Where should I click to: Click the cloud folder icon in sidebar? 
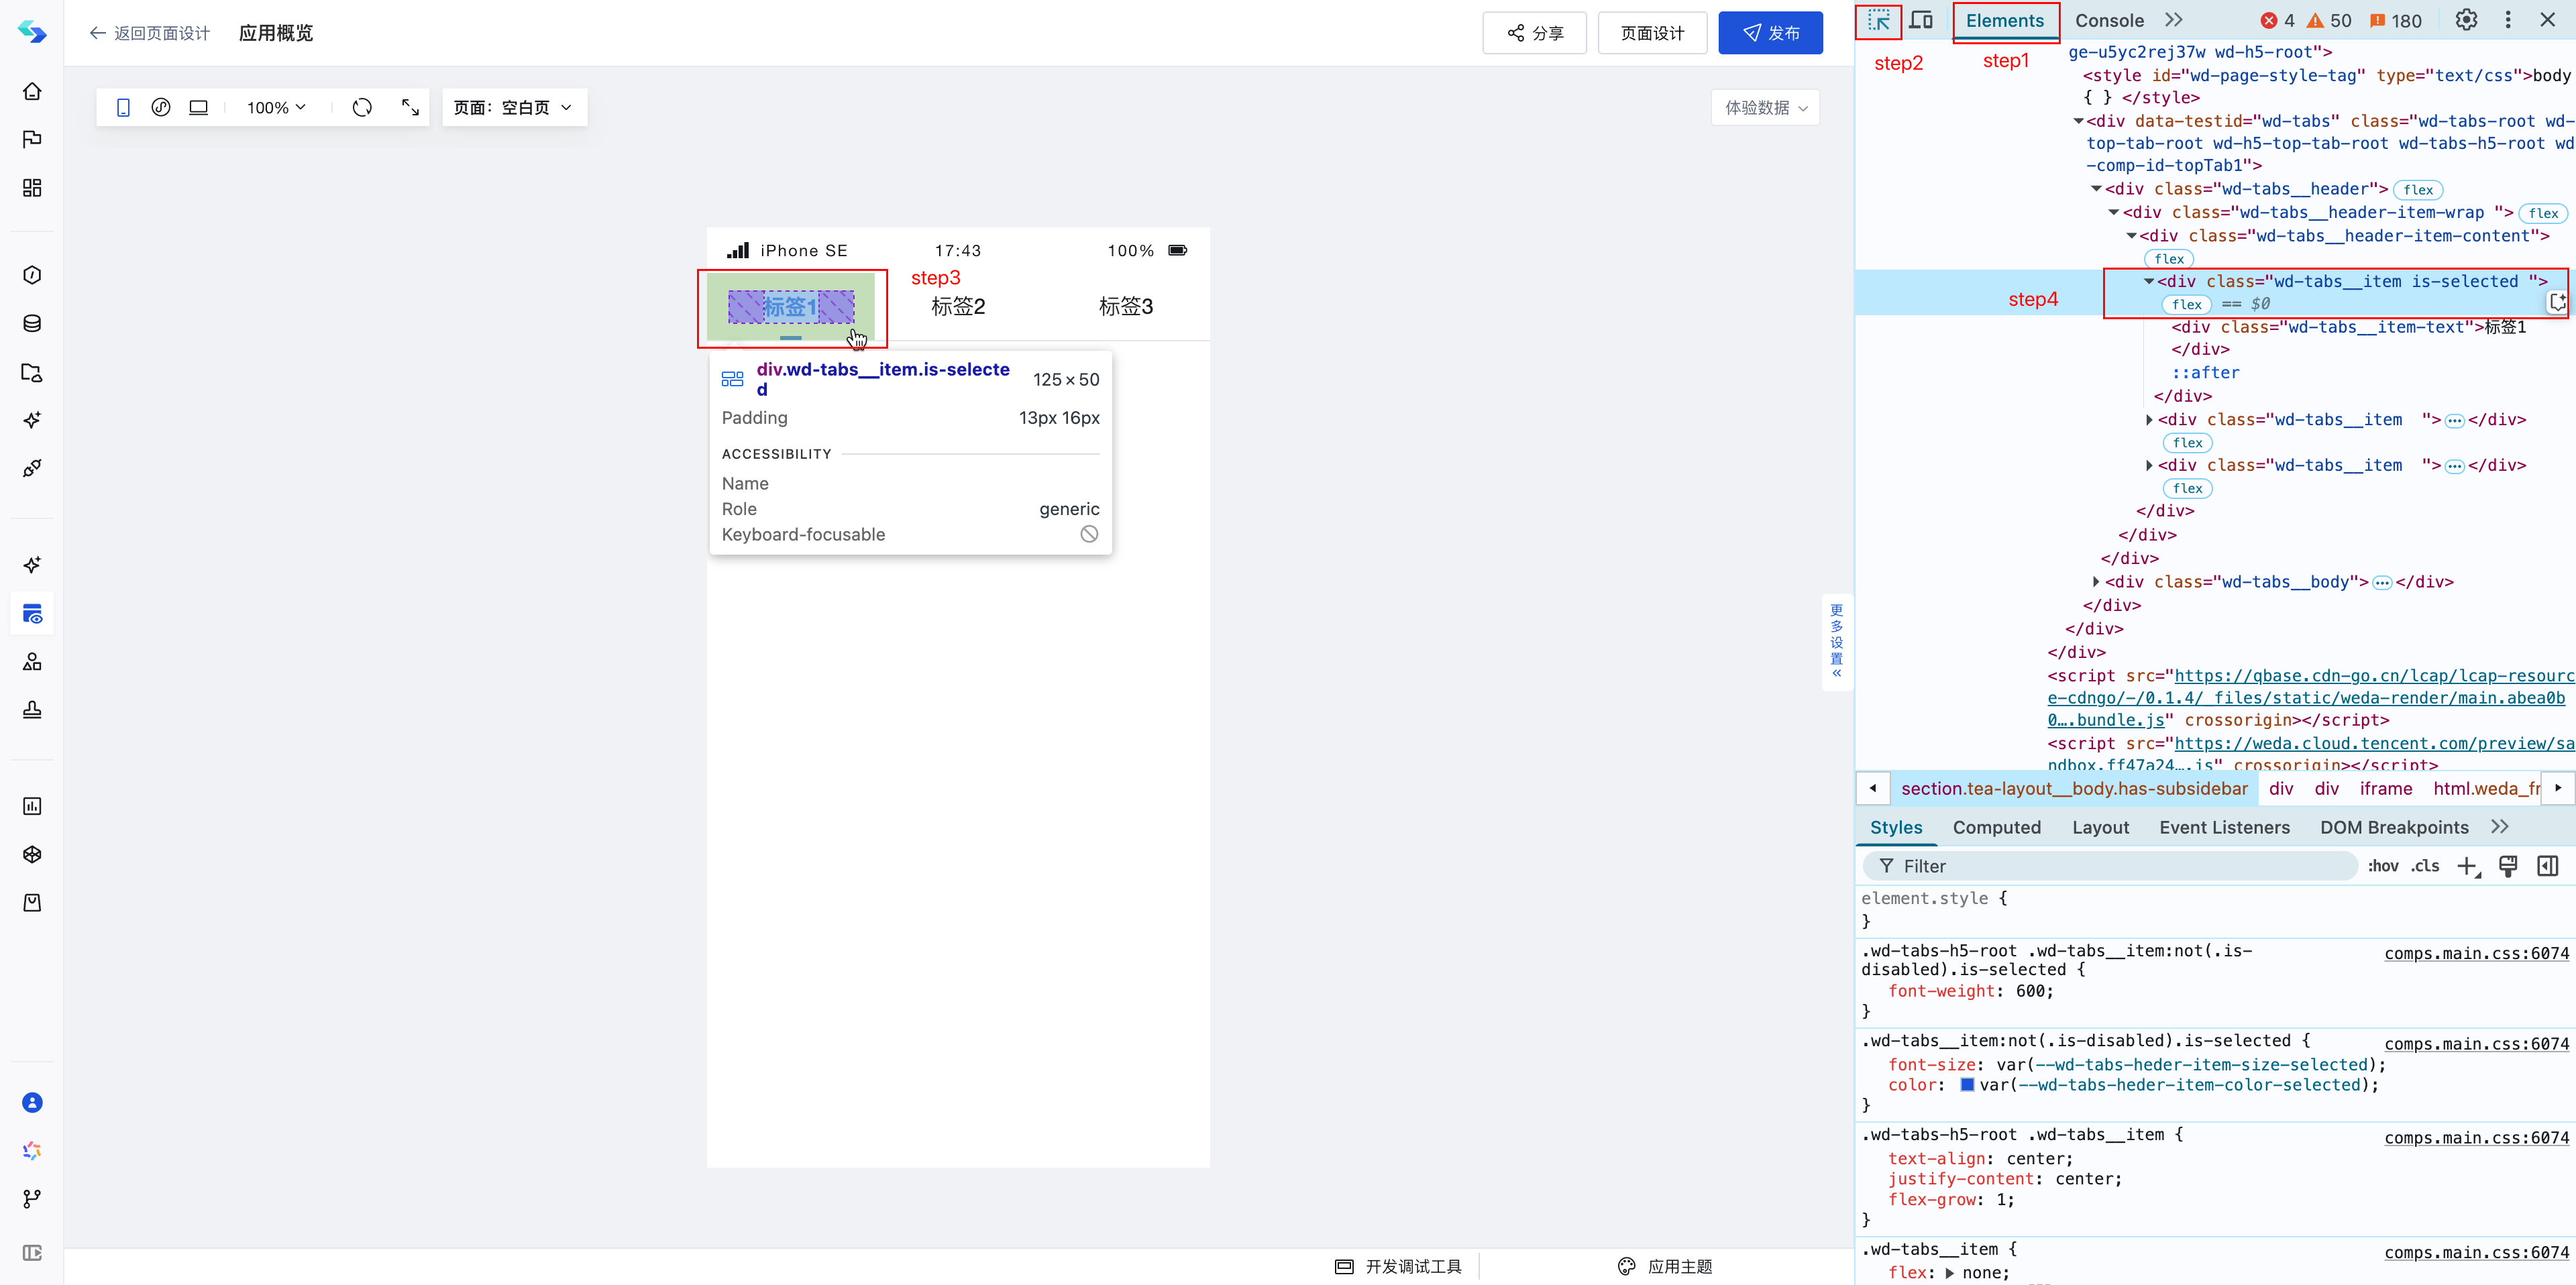[32, 372]
